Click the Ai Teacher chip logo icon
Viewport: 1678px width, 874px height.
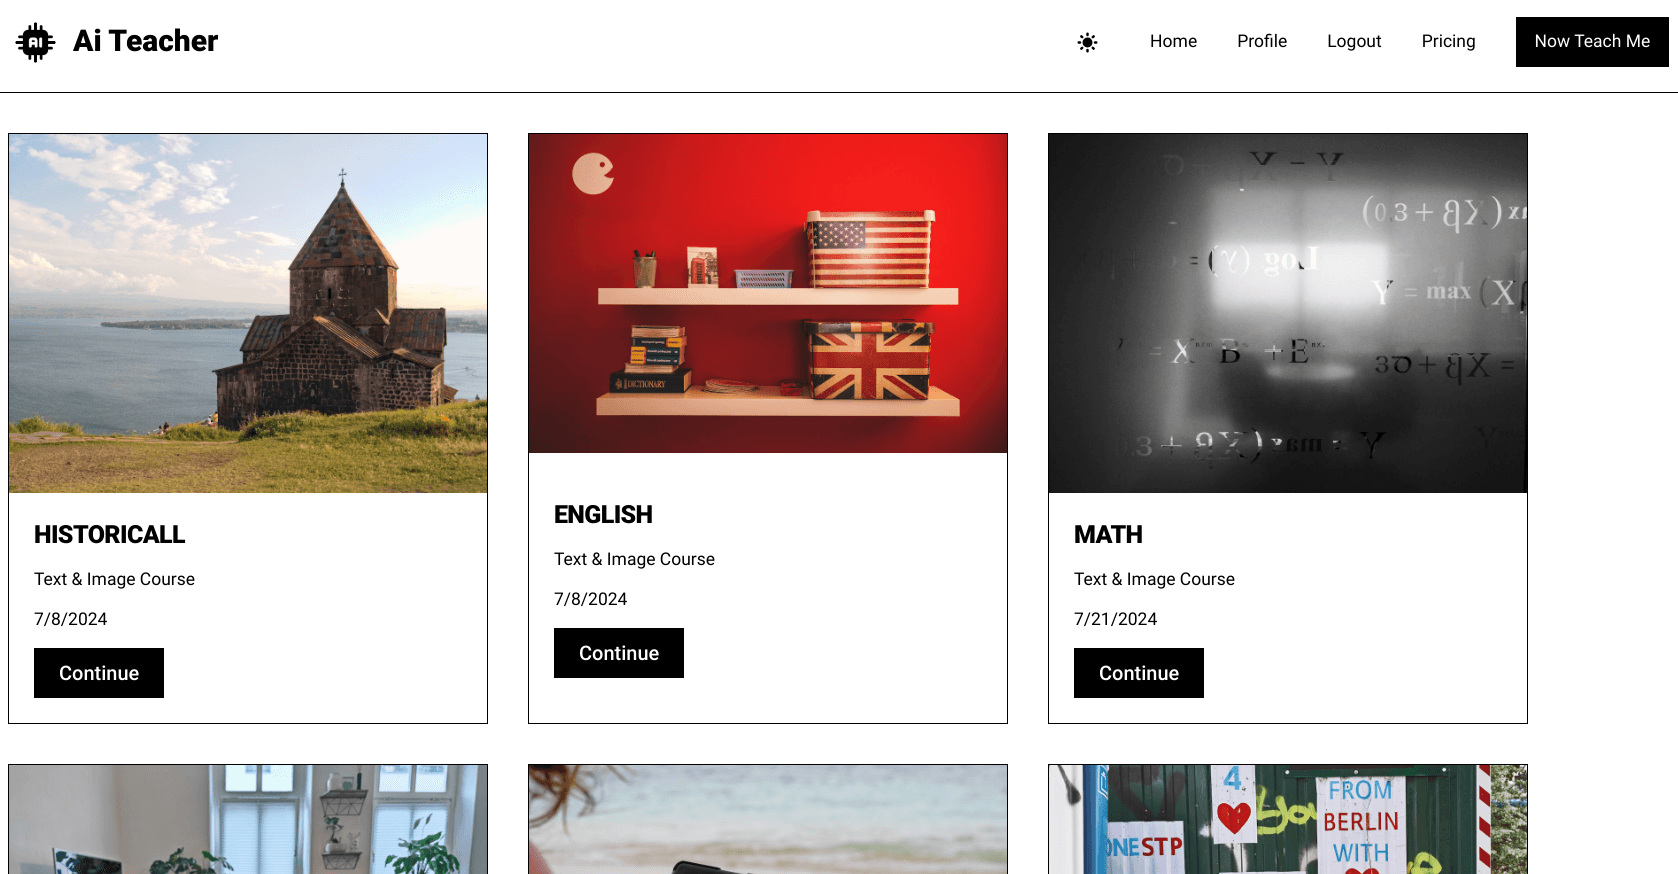click(36, 42)
